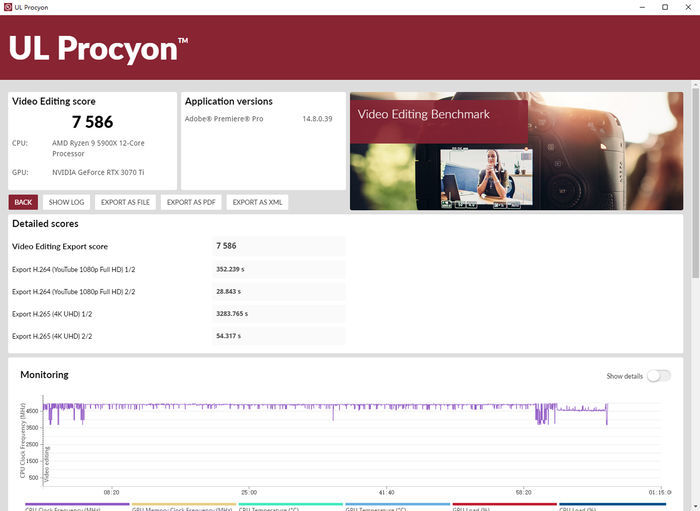This screenshot has width=700, height=511.
Task: Toggle the CPU Clock Frequency legend color
Action: tap(76, 506)
